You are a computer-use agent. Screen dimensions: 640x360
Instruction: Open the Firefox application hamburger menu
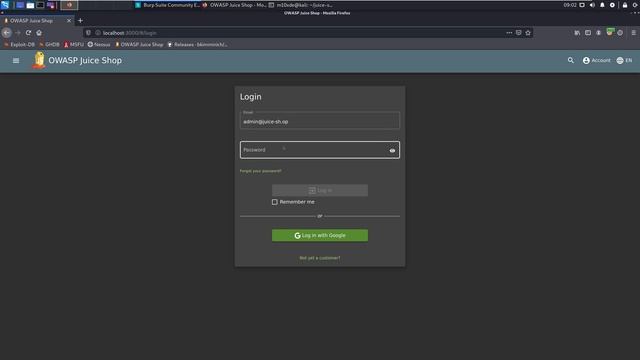pos(633,33)
